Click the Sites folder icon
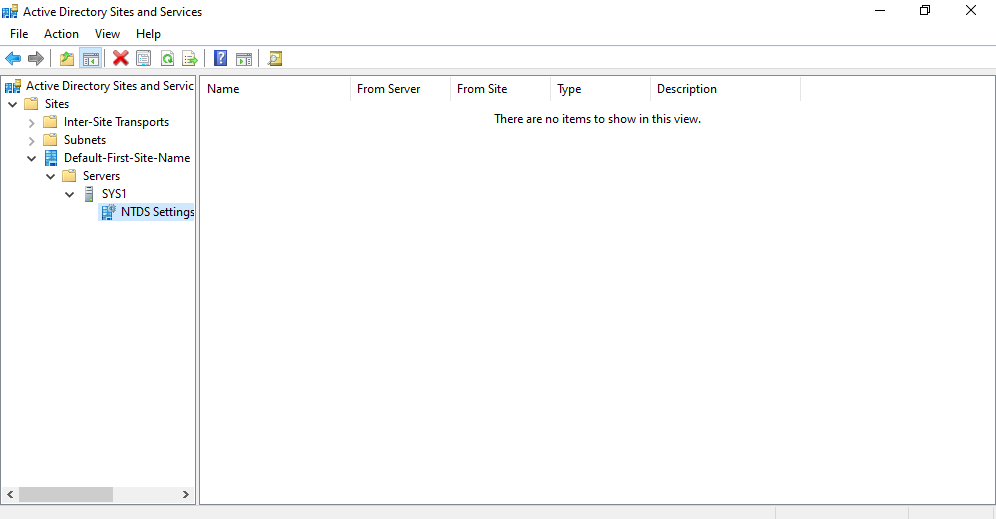Screen dimensions: 996x519 [x=31, y=104]
